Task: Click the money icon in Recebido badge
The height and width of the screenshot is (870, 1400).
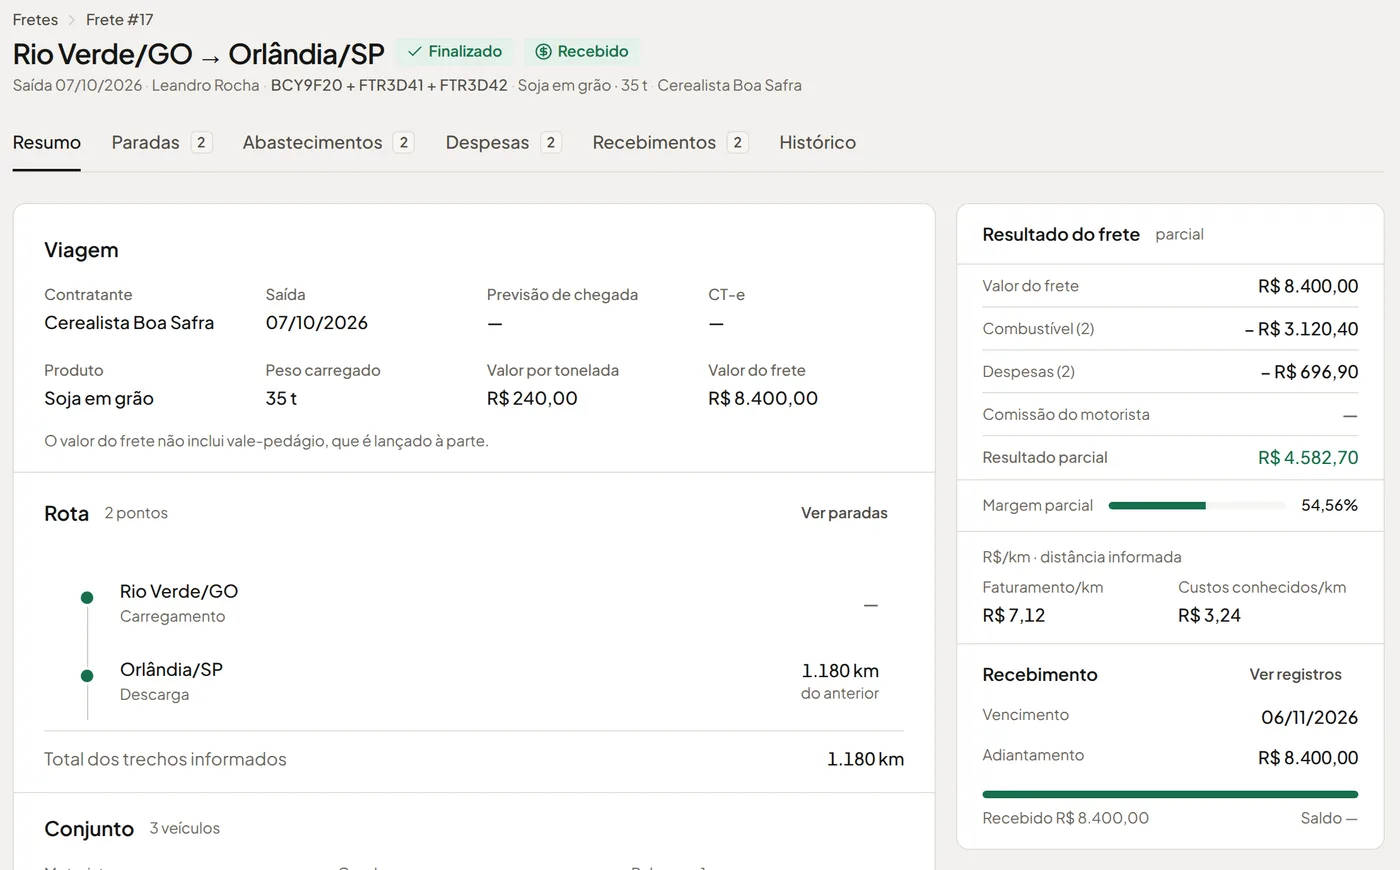Action: (x=543, y=52)
